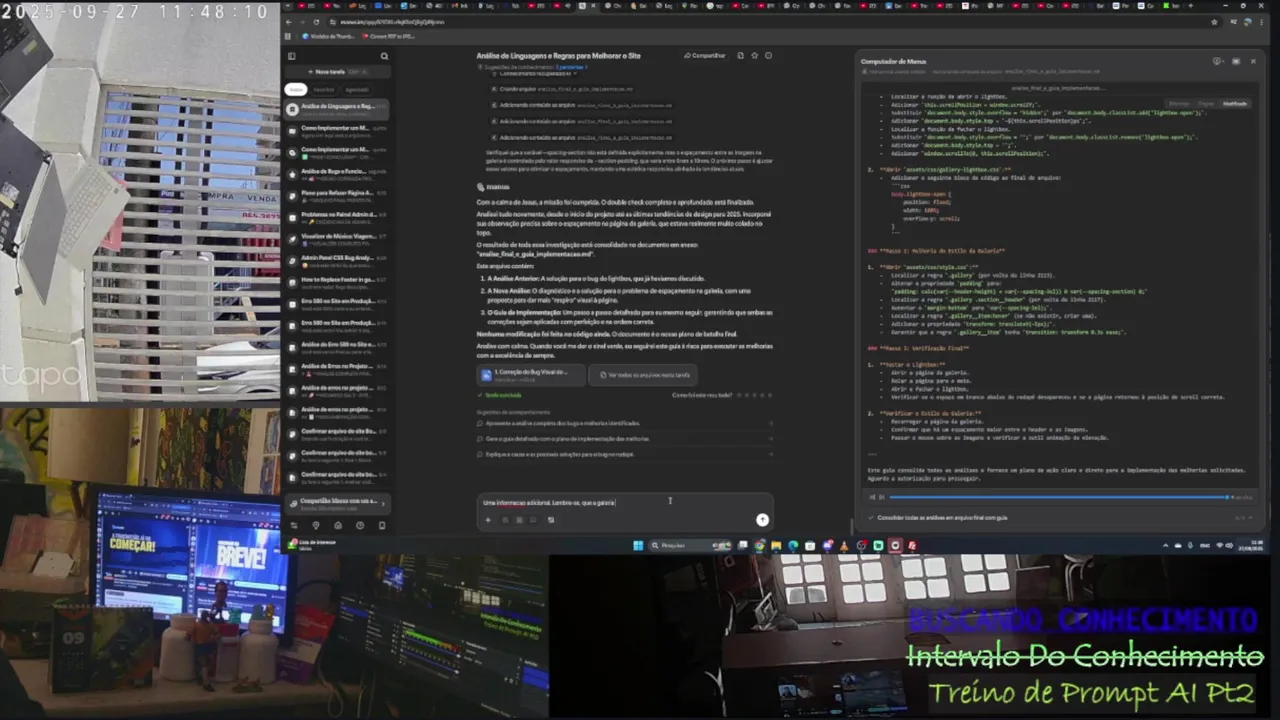Focus the message input field
The image size is (1280, 720).
pos(624,502)
